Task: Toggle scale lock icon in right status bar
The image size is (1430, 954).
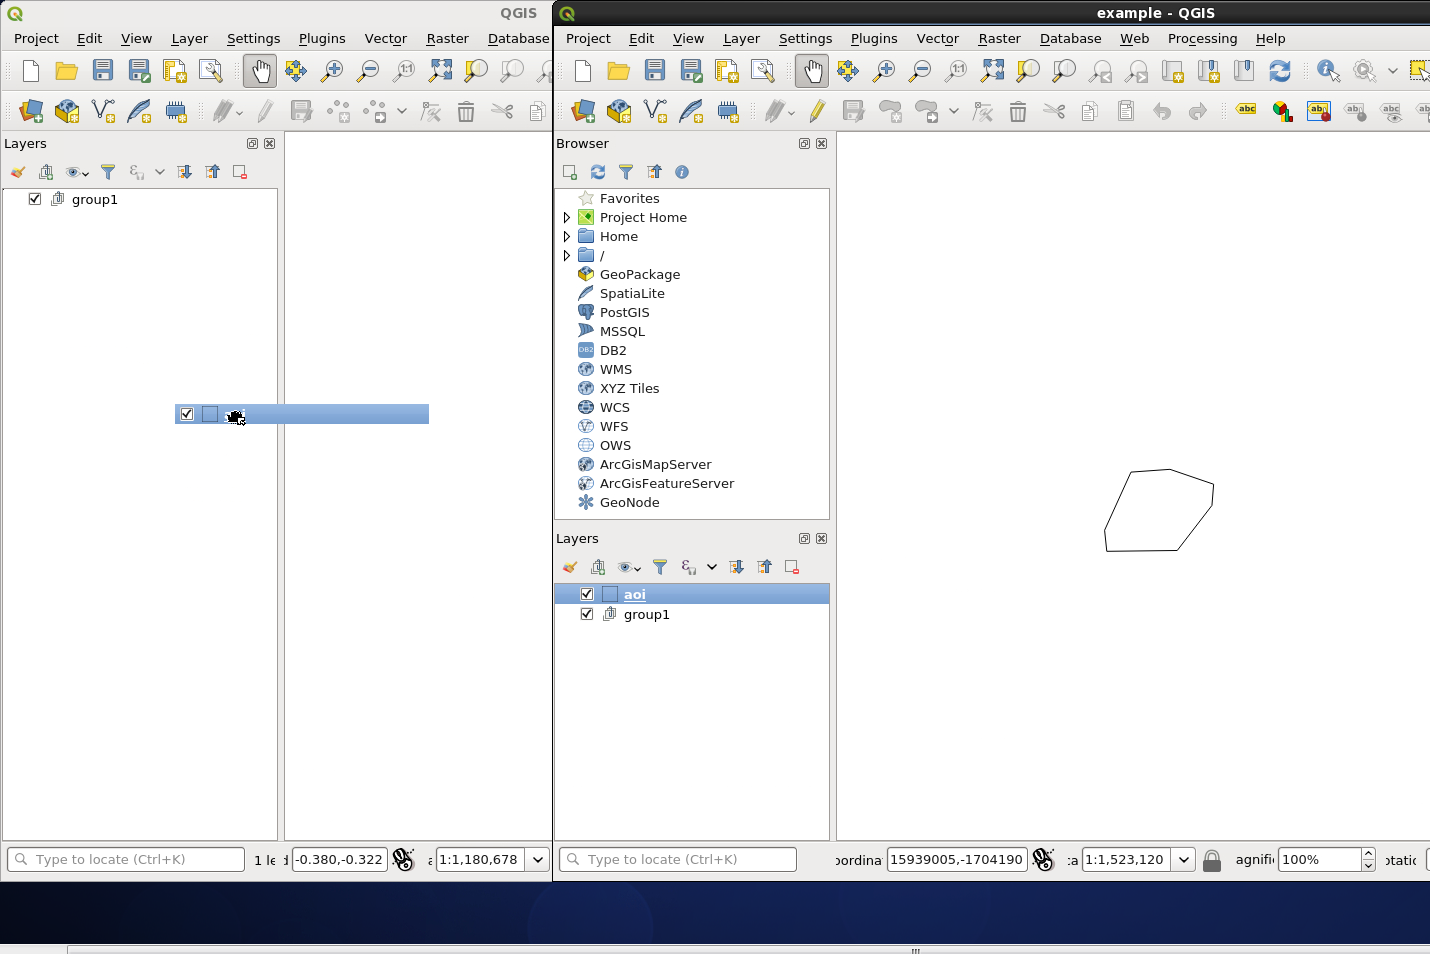Action: [x=1212, y=860]
